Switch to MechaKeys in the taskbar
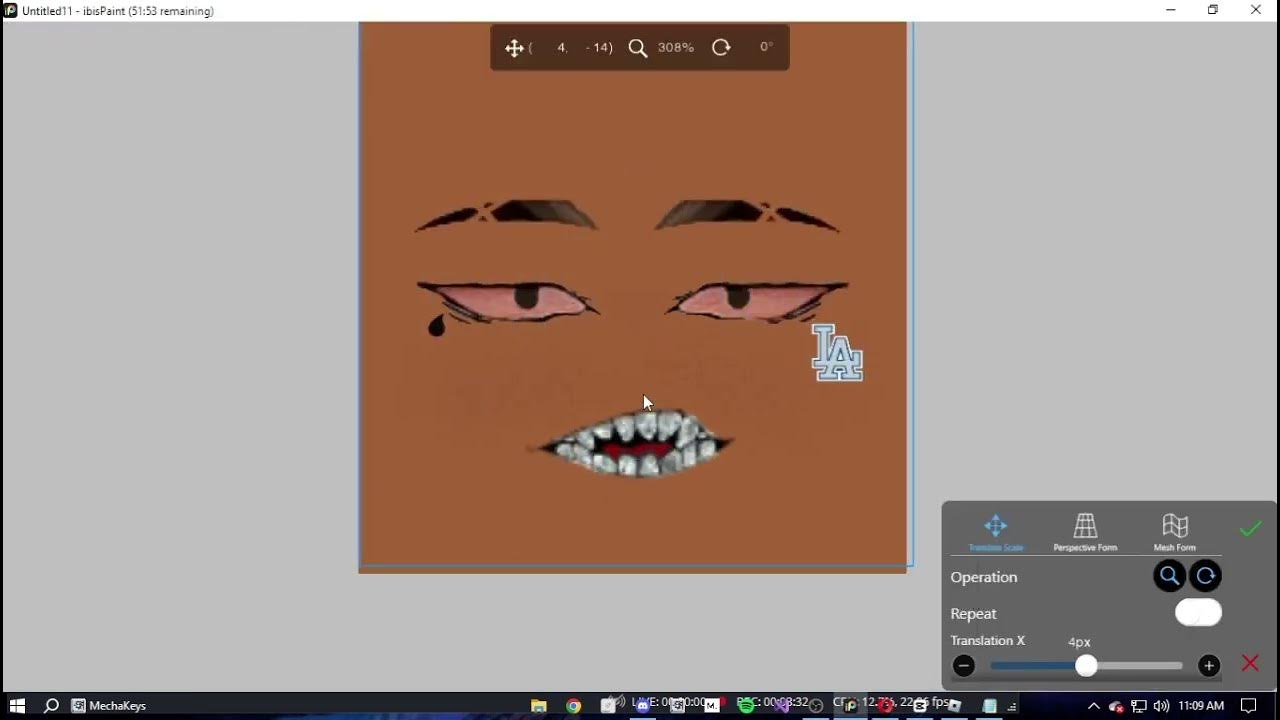The height and width of the screenshot is (720, 1280). pyautogui.click(x=108, y=705)
